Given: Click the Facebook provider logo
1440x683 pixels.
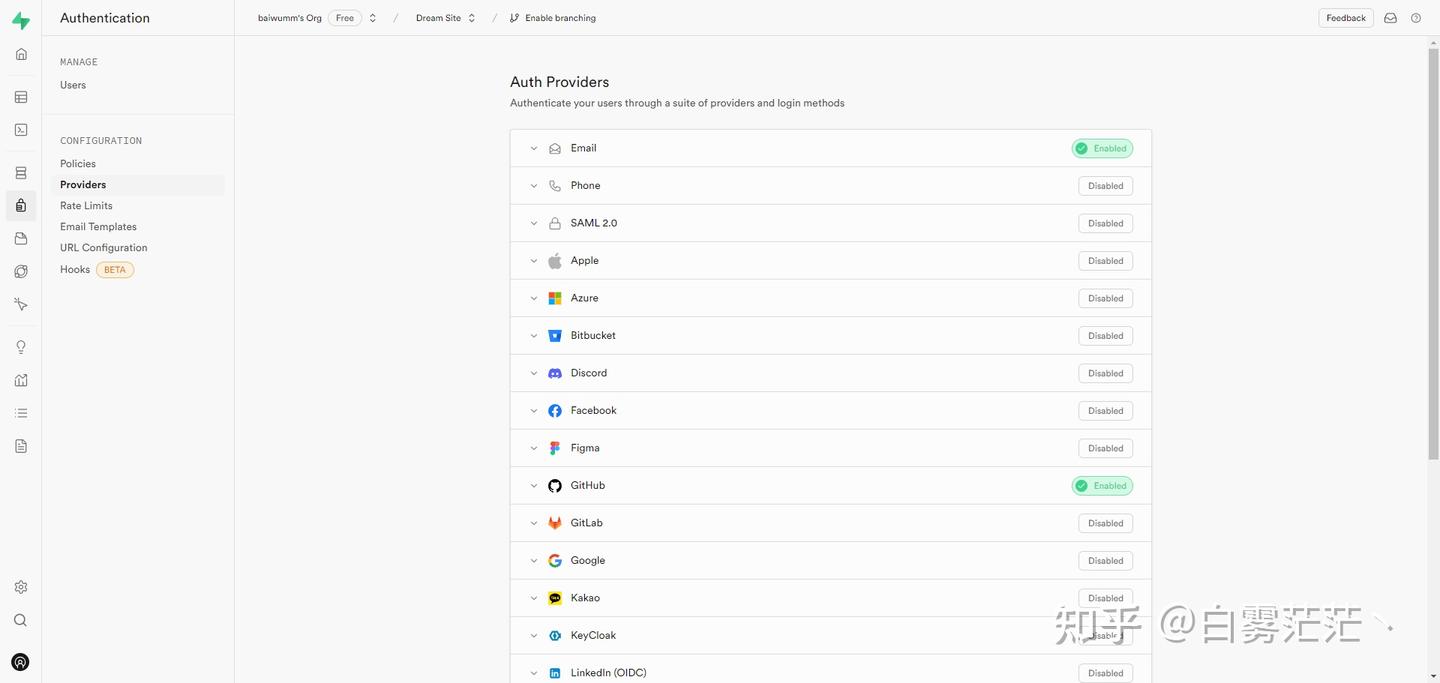Looking at the screenshot, I should click(555, 411).
